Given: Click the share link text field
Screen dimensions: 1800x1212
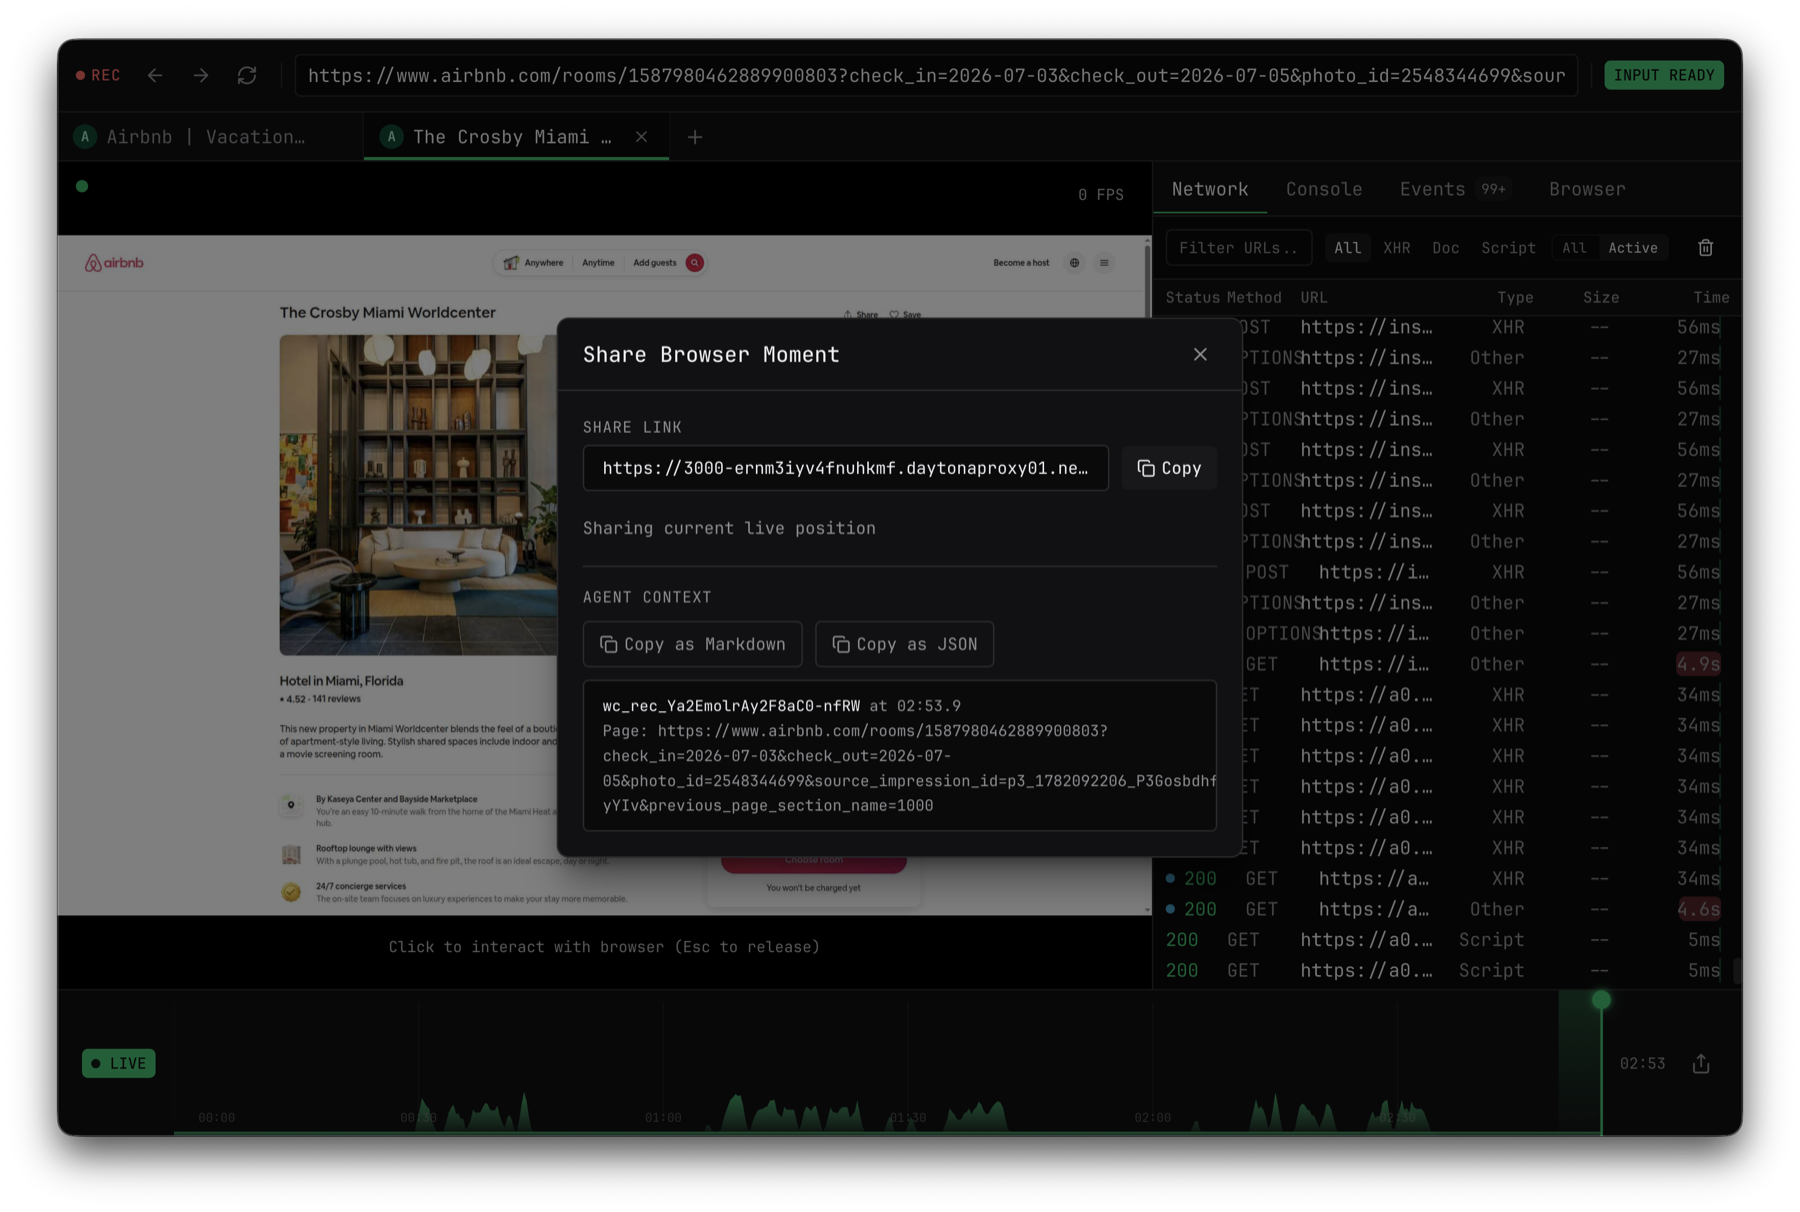Looking at the screenshot, I should pyautogui.click(x=845, y=468).
